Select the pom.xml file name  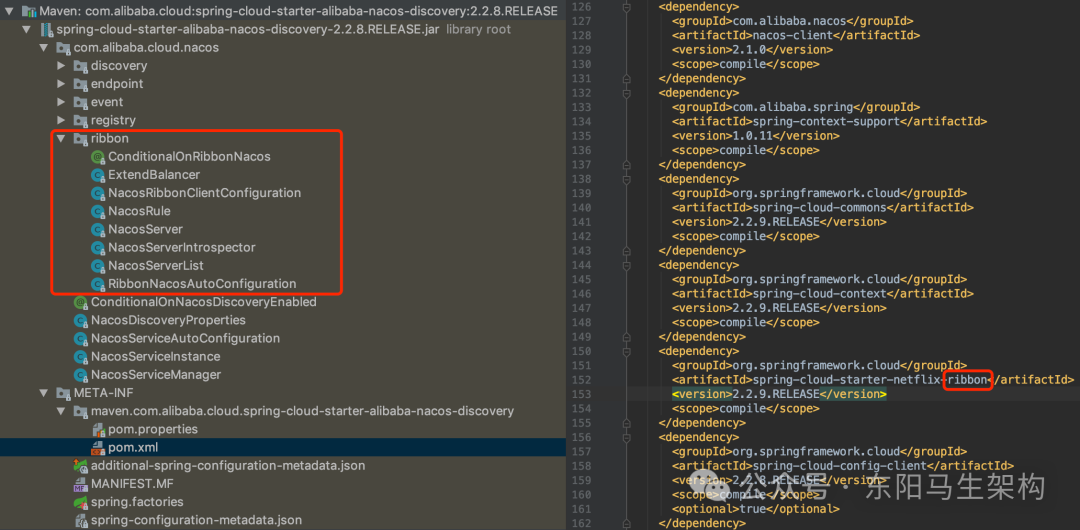click(134, 447)
